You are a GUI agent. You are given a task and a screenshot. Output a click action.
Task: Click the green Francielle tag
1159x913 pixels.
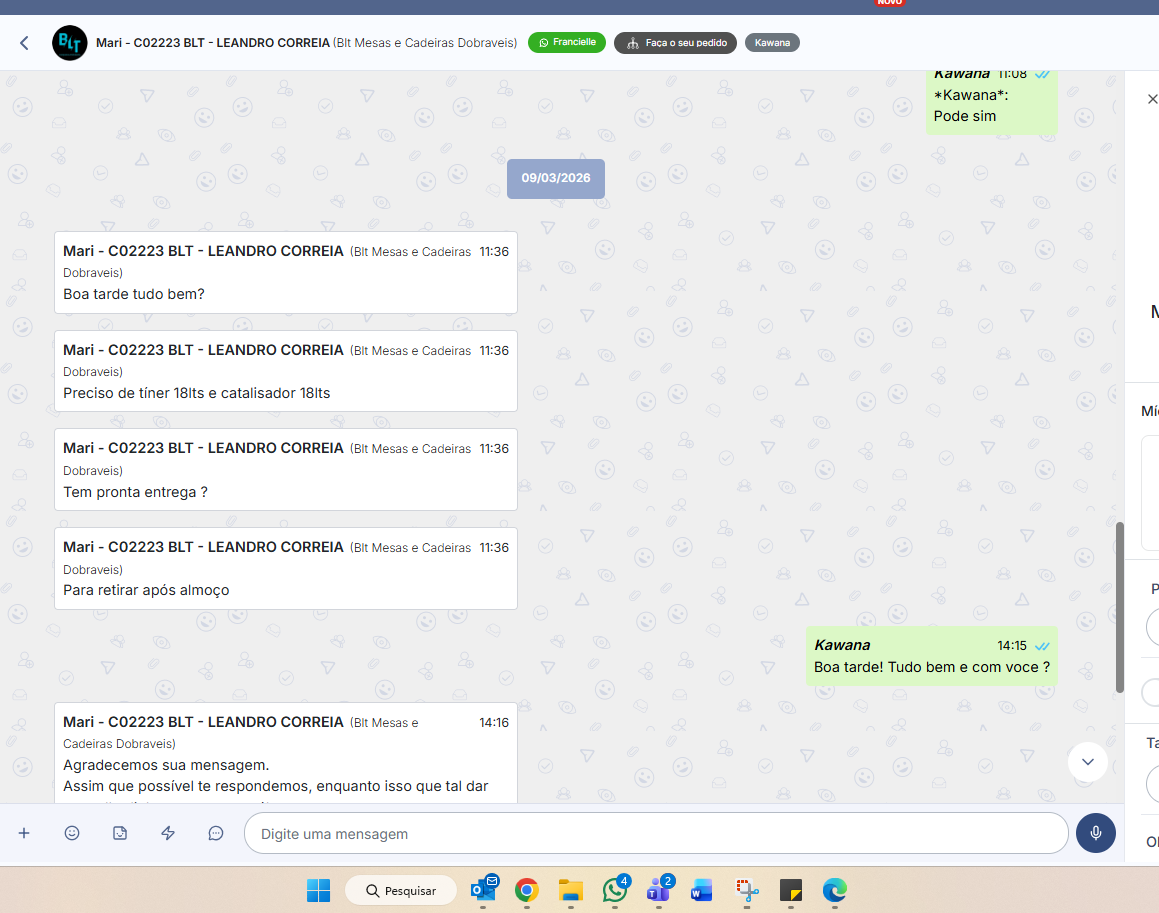tap(566, 43)
